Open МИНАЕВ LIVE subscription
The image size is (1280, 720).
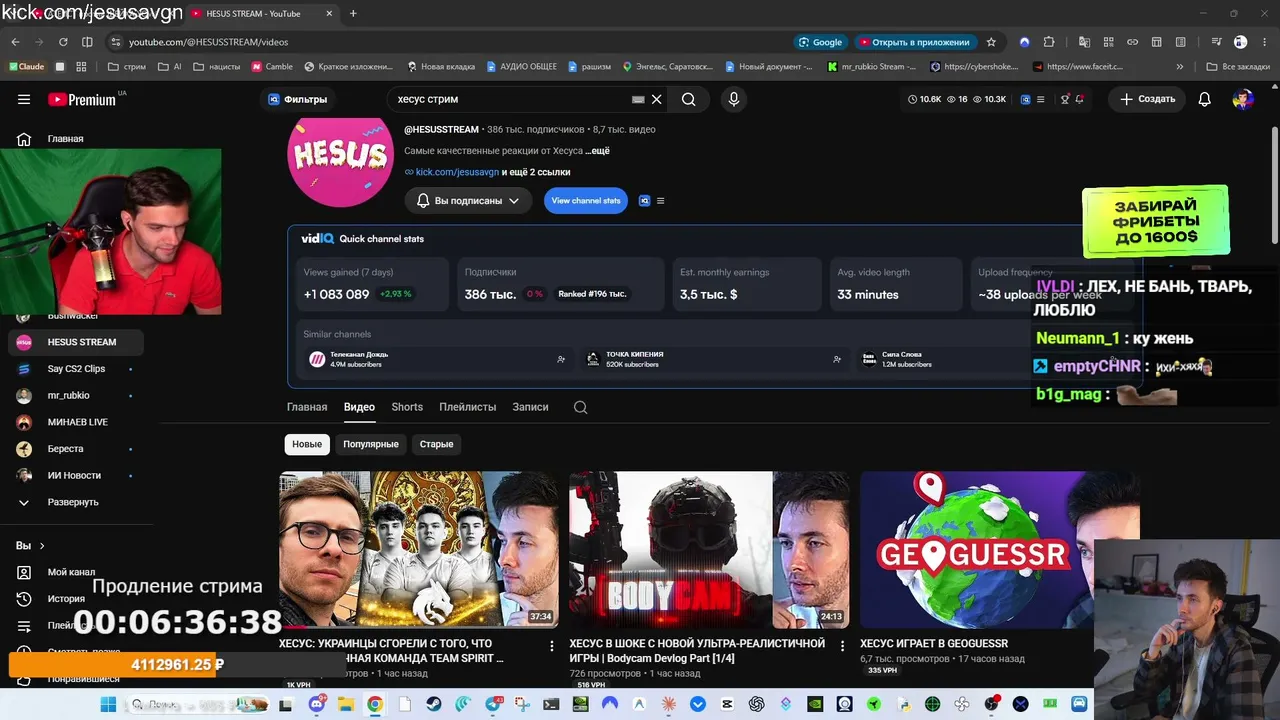coord(76,422)
